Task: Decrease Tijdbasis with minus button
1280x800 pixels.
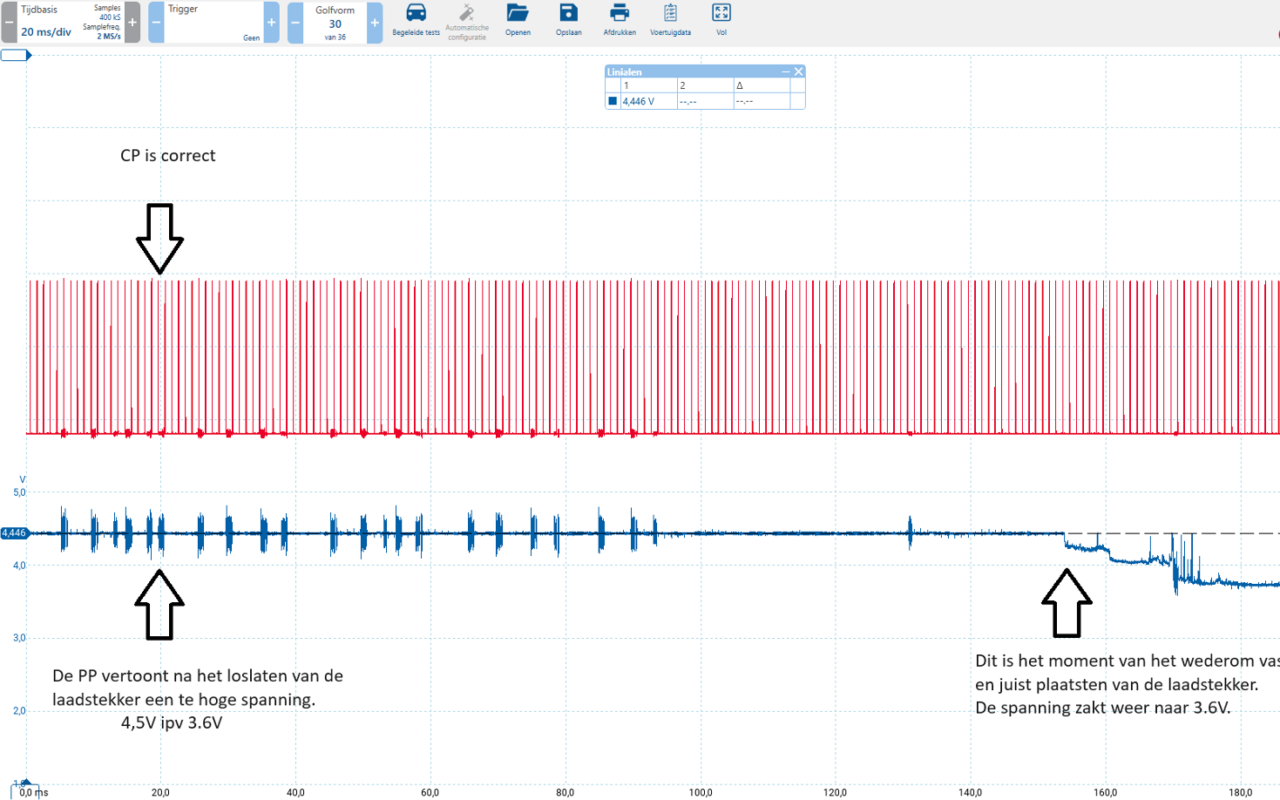Action: pyautogui.click(x=9, y=22)
